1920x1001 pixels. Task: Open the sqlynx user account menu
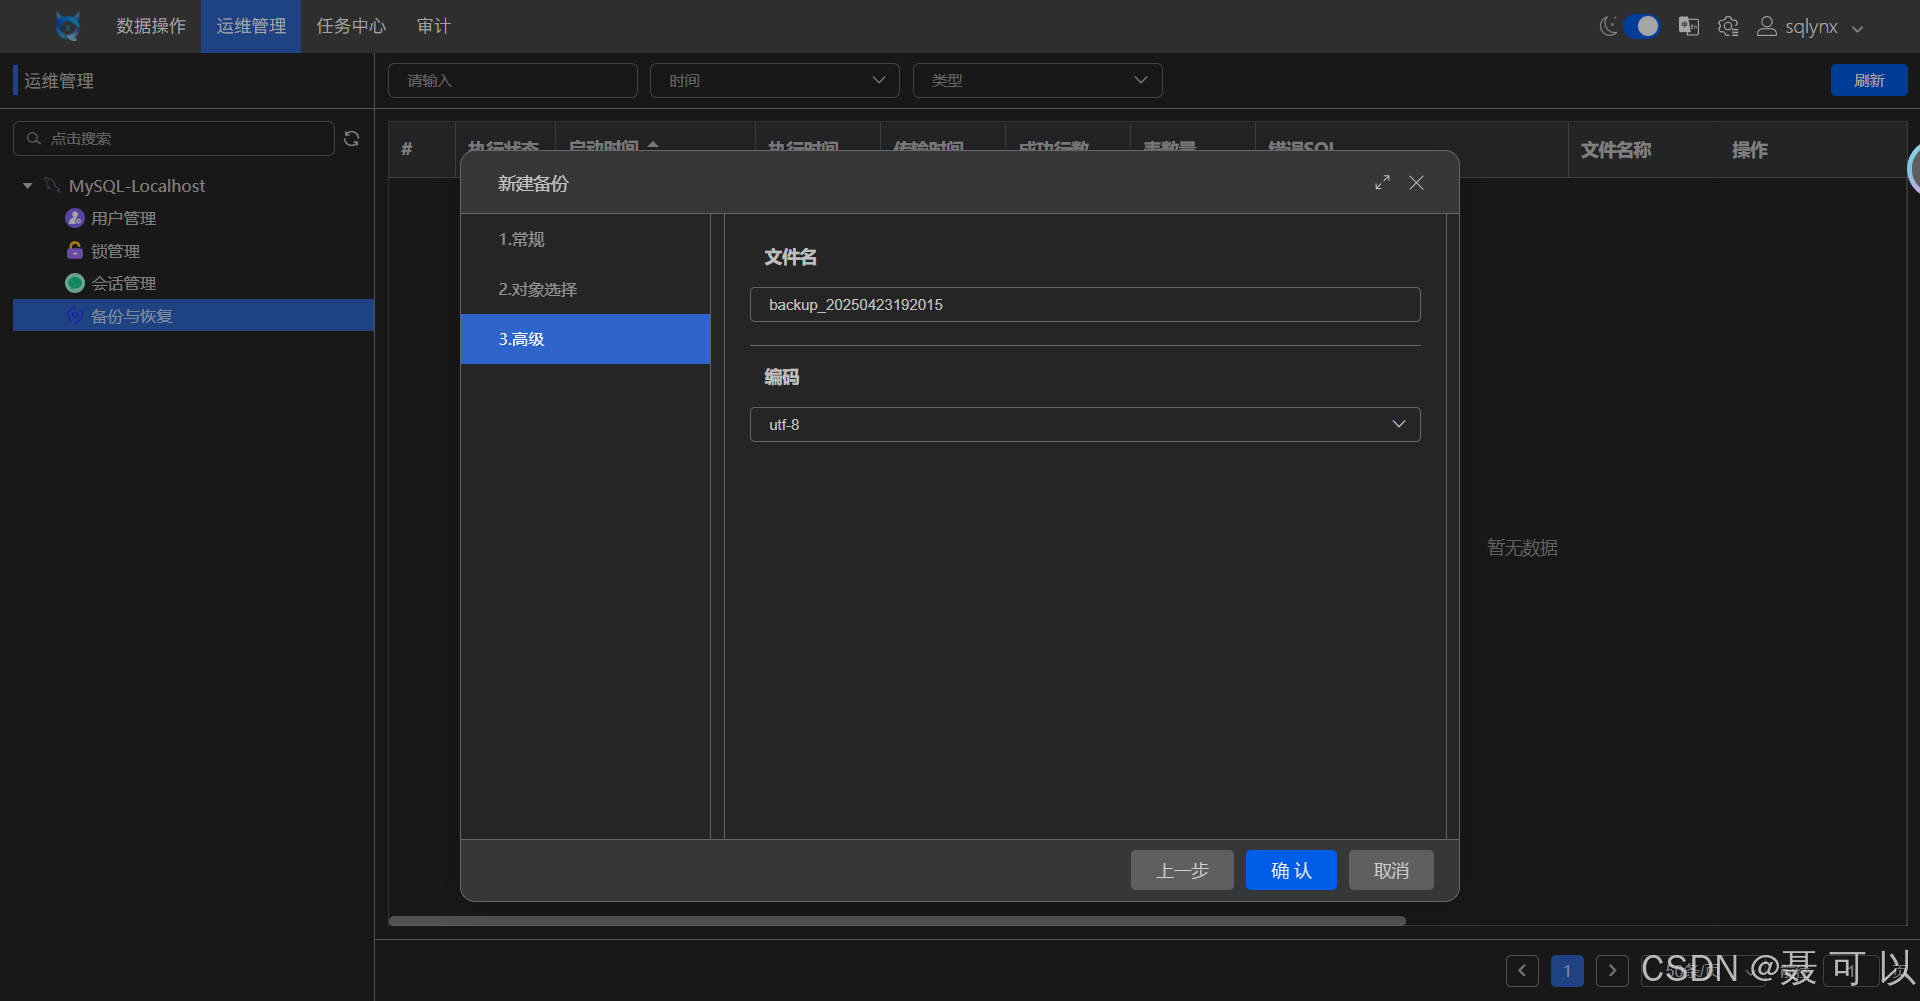[1810, 27]
